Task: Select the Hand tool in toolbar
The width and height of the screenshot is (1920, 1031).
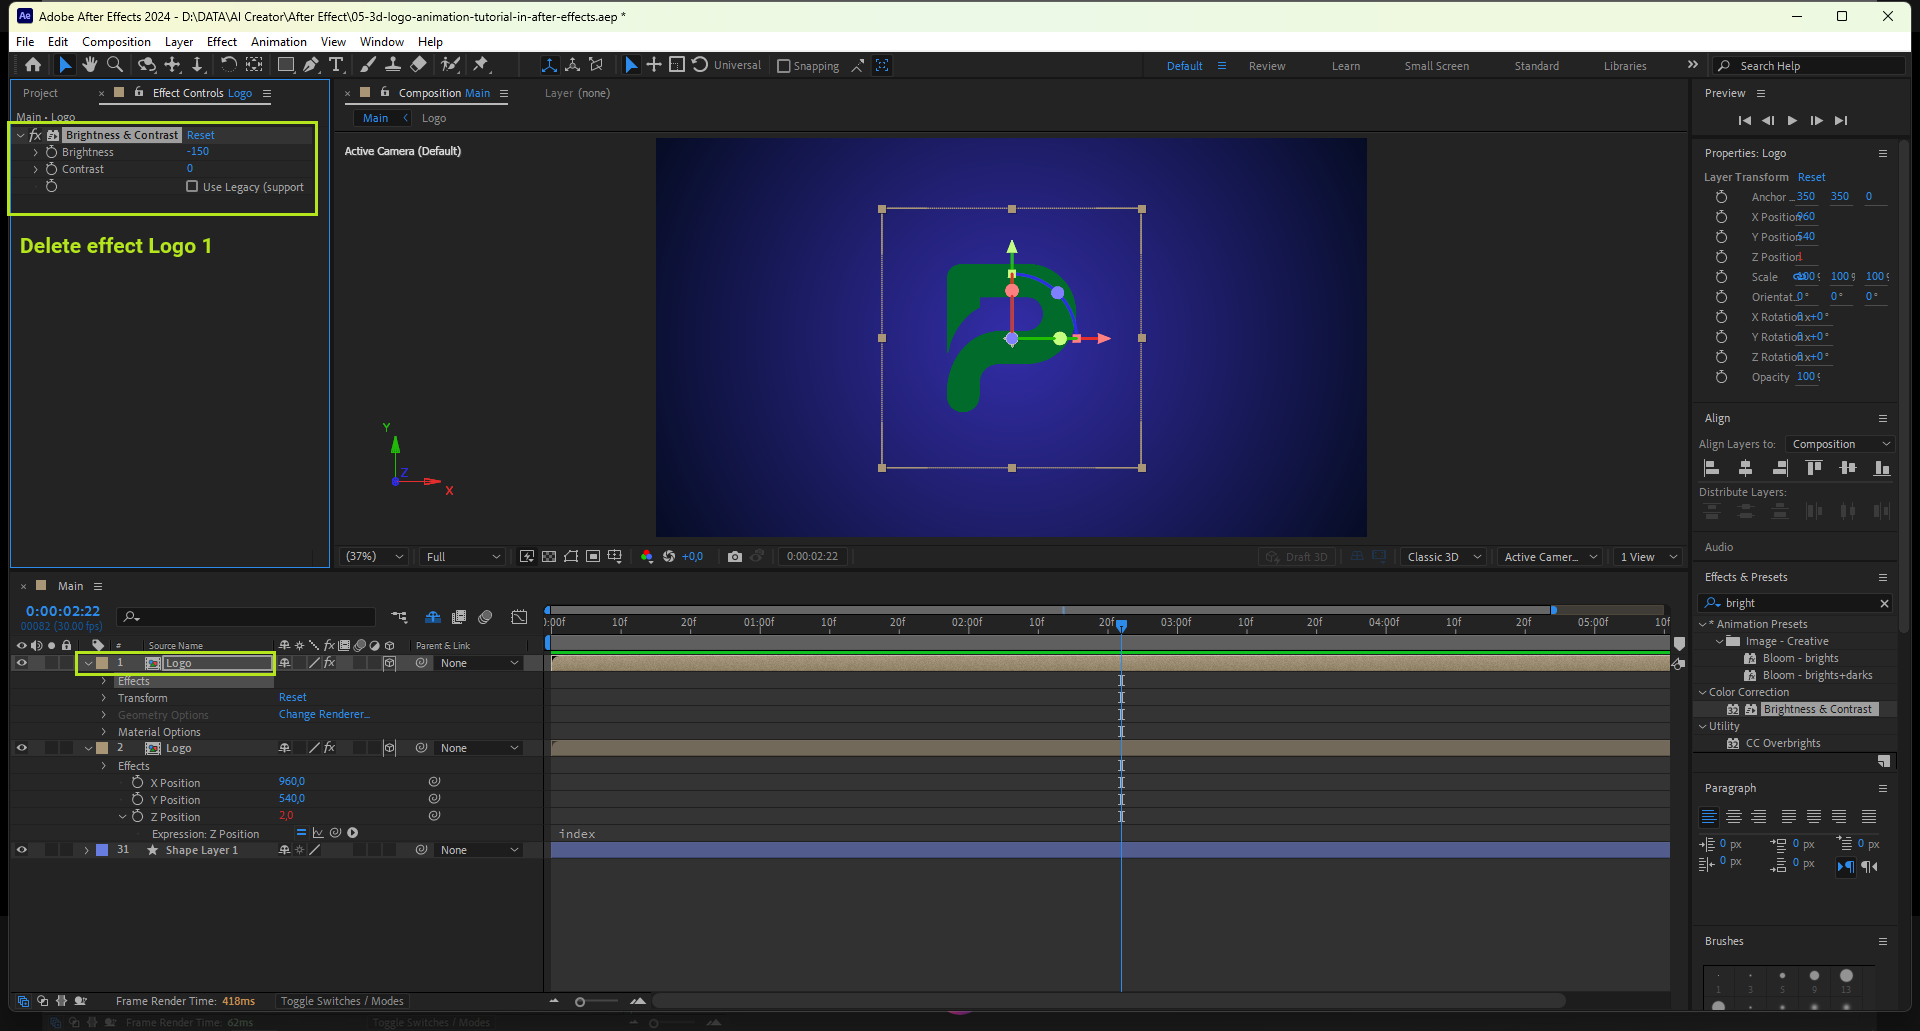Action: tap(90, 65)
